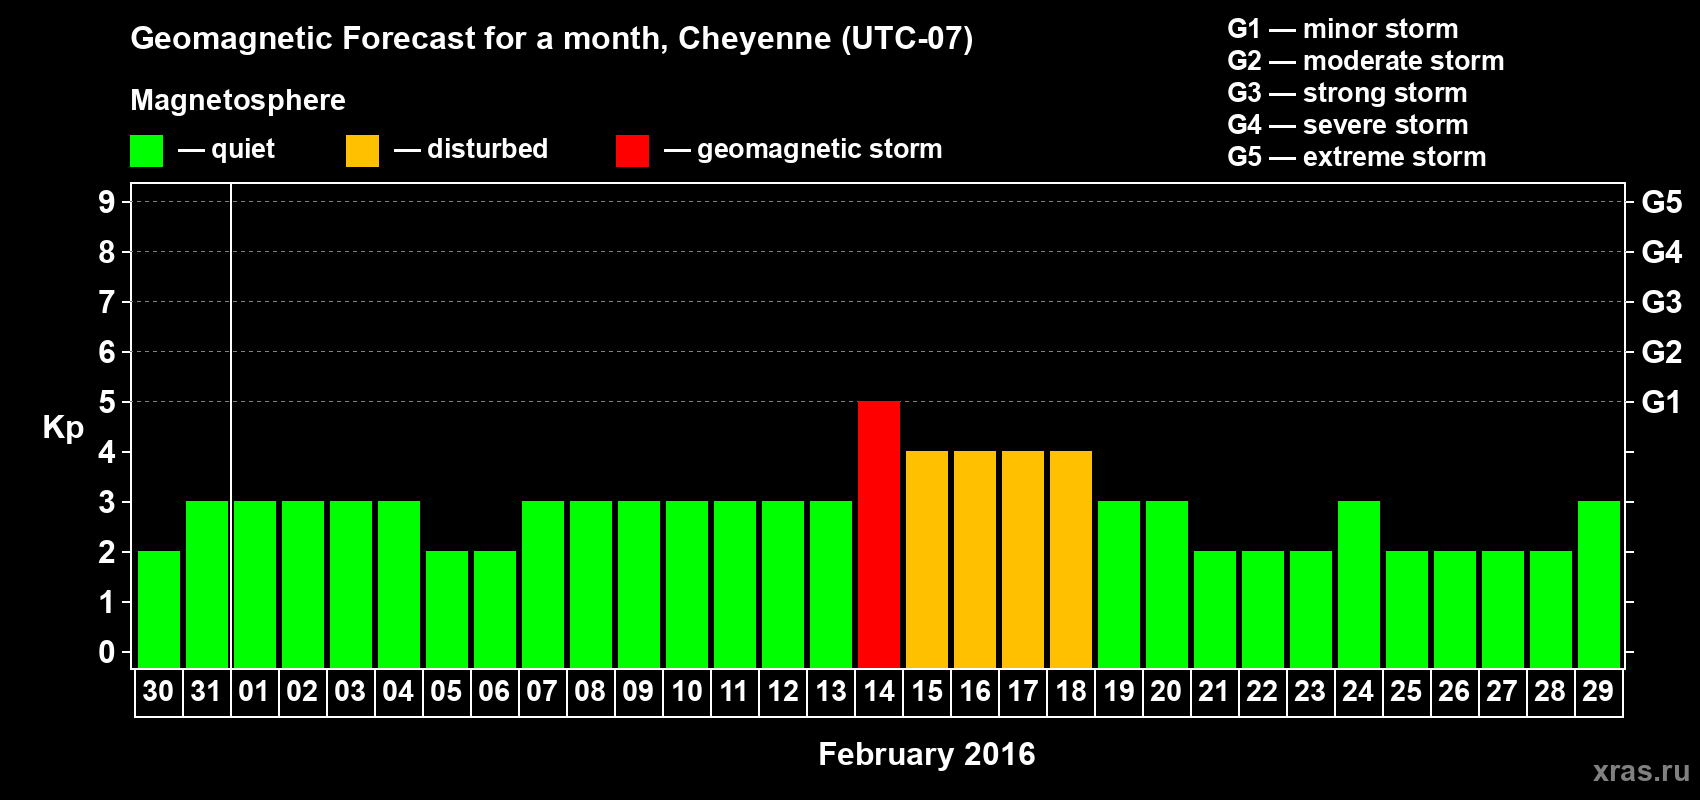Click the G3 strong storm legend line
Image resolution: width=1700 pixels, height=800 pixels.
point(1347,93)
